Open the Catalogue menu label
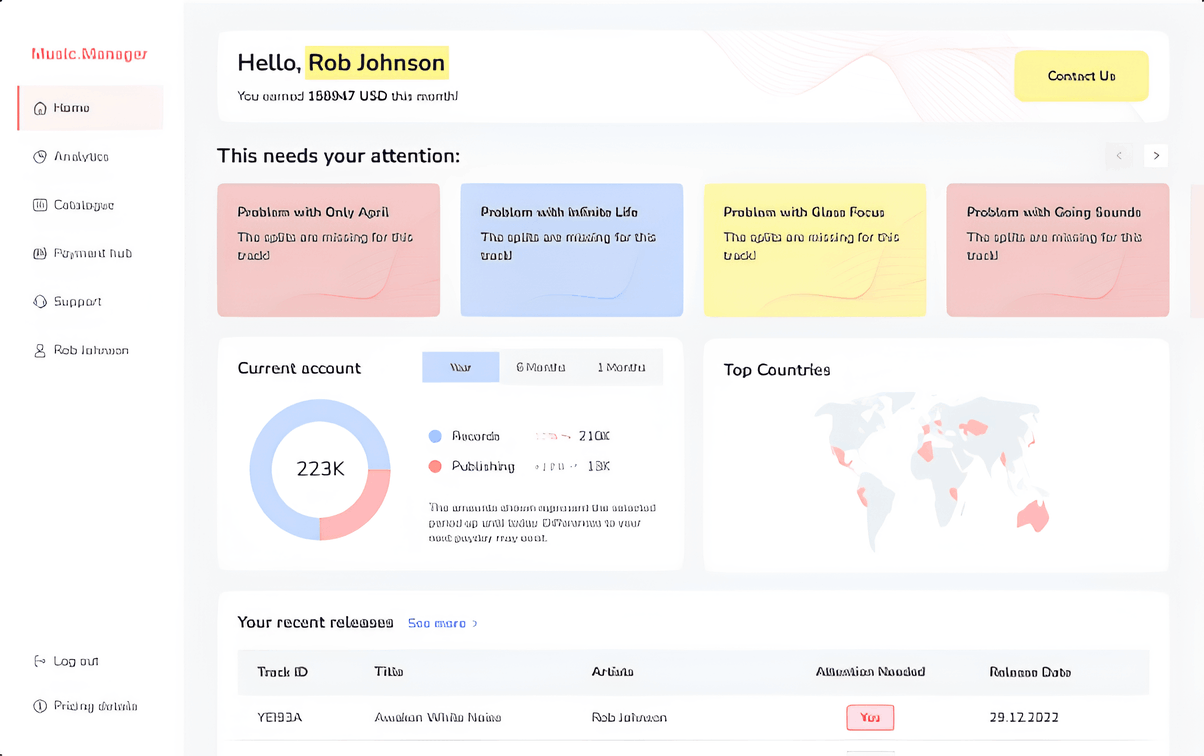 point(84,205)
